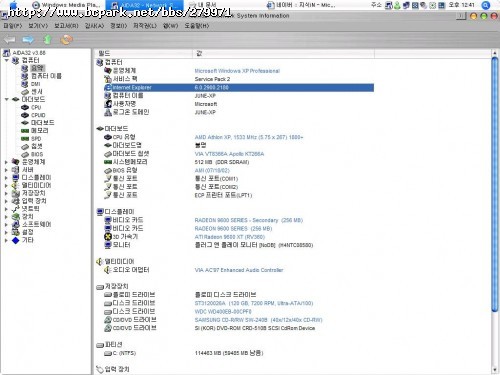This screenshot has width=500, height=375.
Task: Click the CPU chip icon in tree
Action: pyautogui.click(x=25, y=107)
